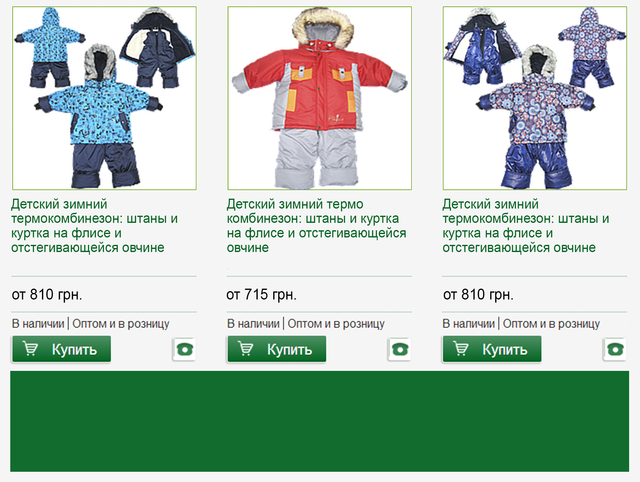Open middle product title 'термо комбинезон' link
The image size is (640, 482).
click(x=316, y=226)
